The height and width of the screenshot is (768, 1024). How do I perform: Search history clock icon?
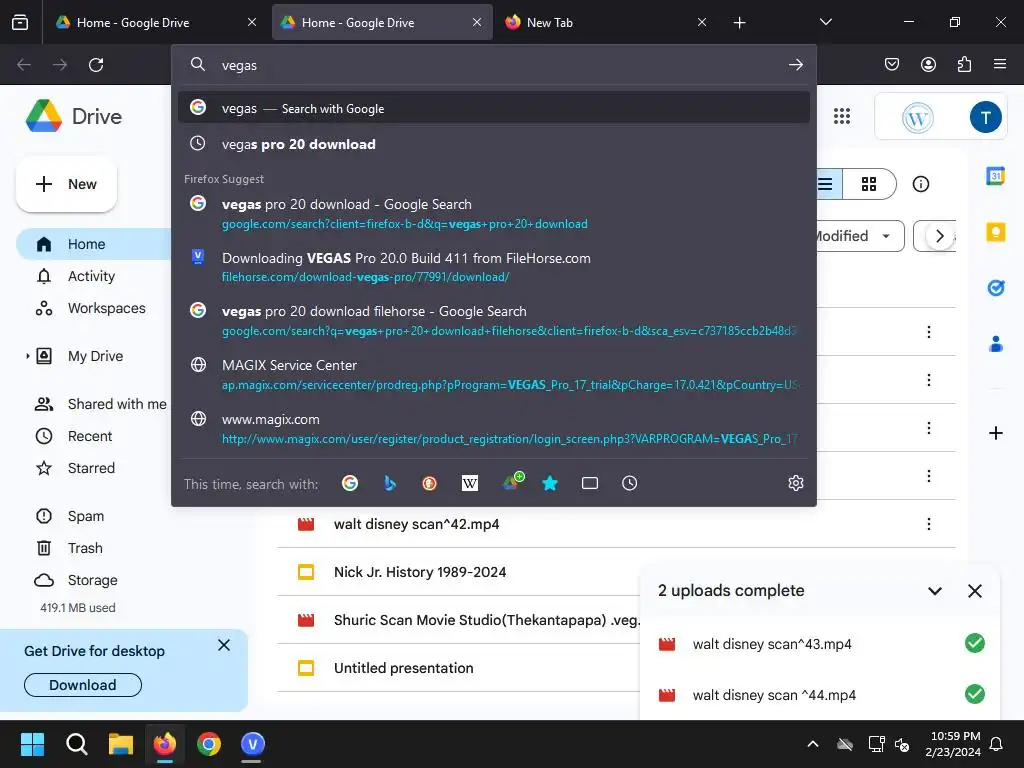click(x=630, y=483)
